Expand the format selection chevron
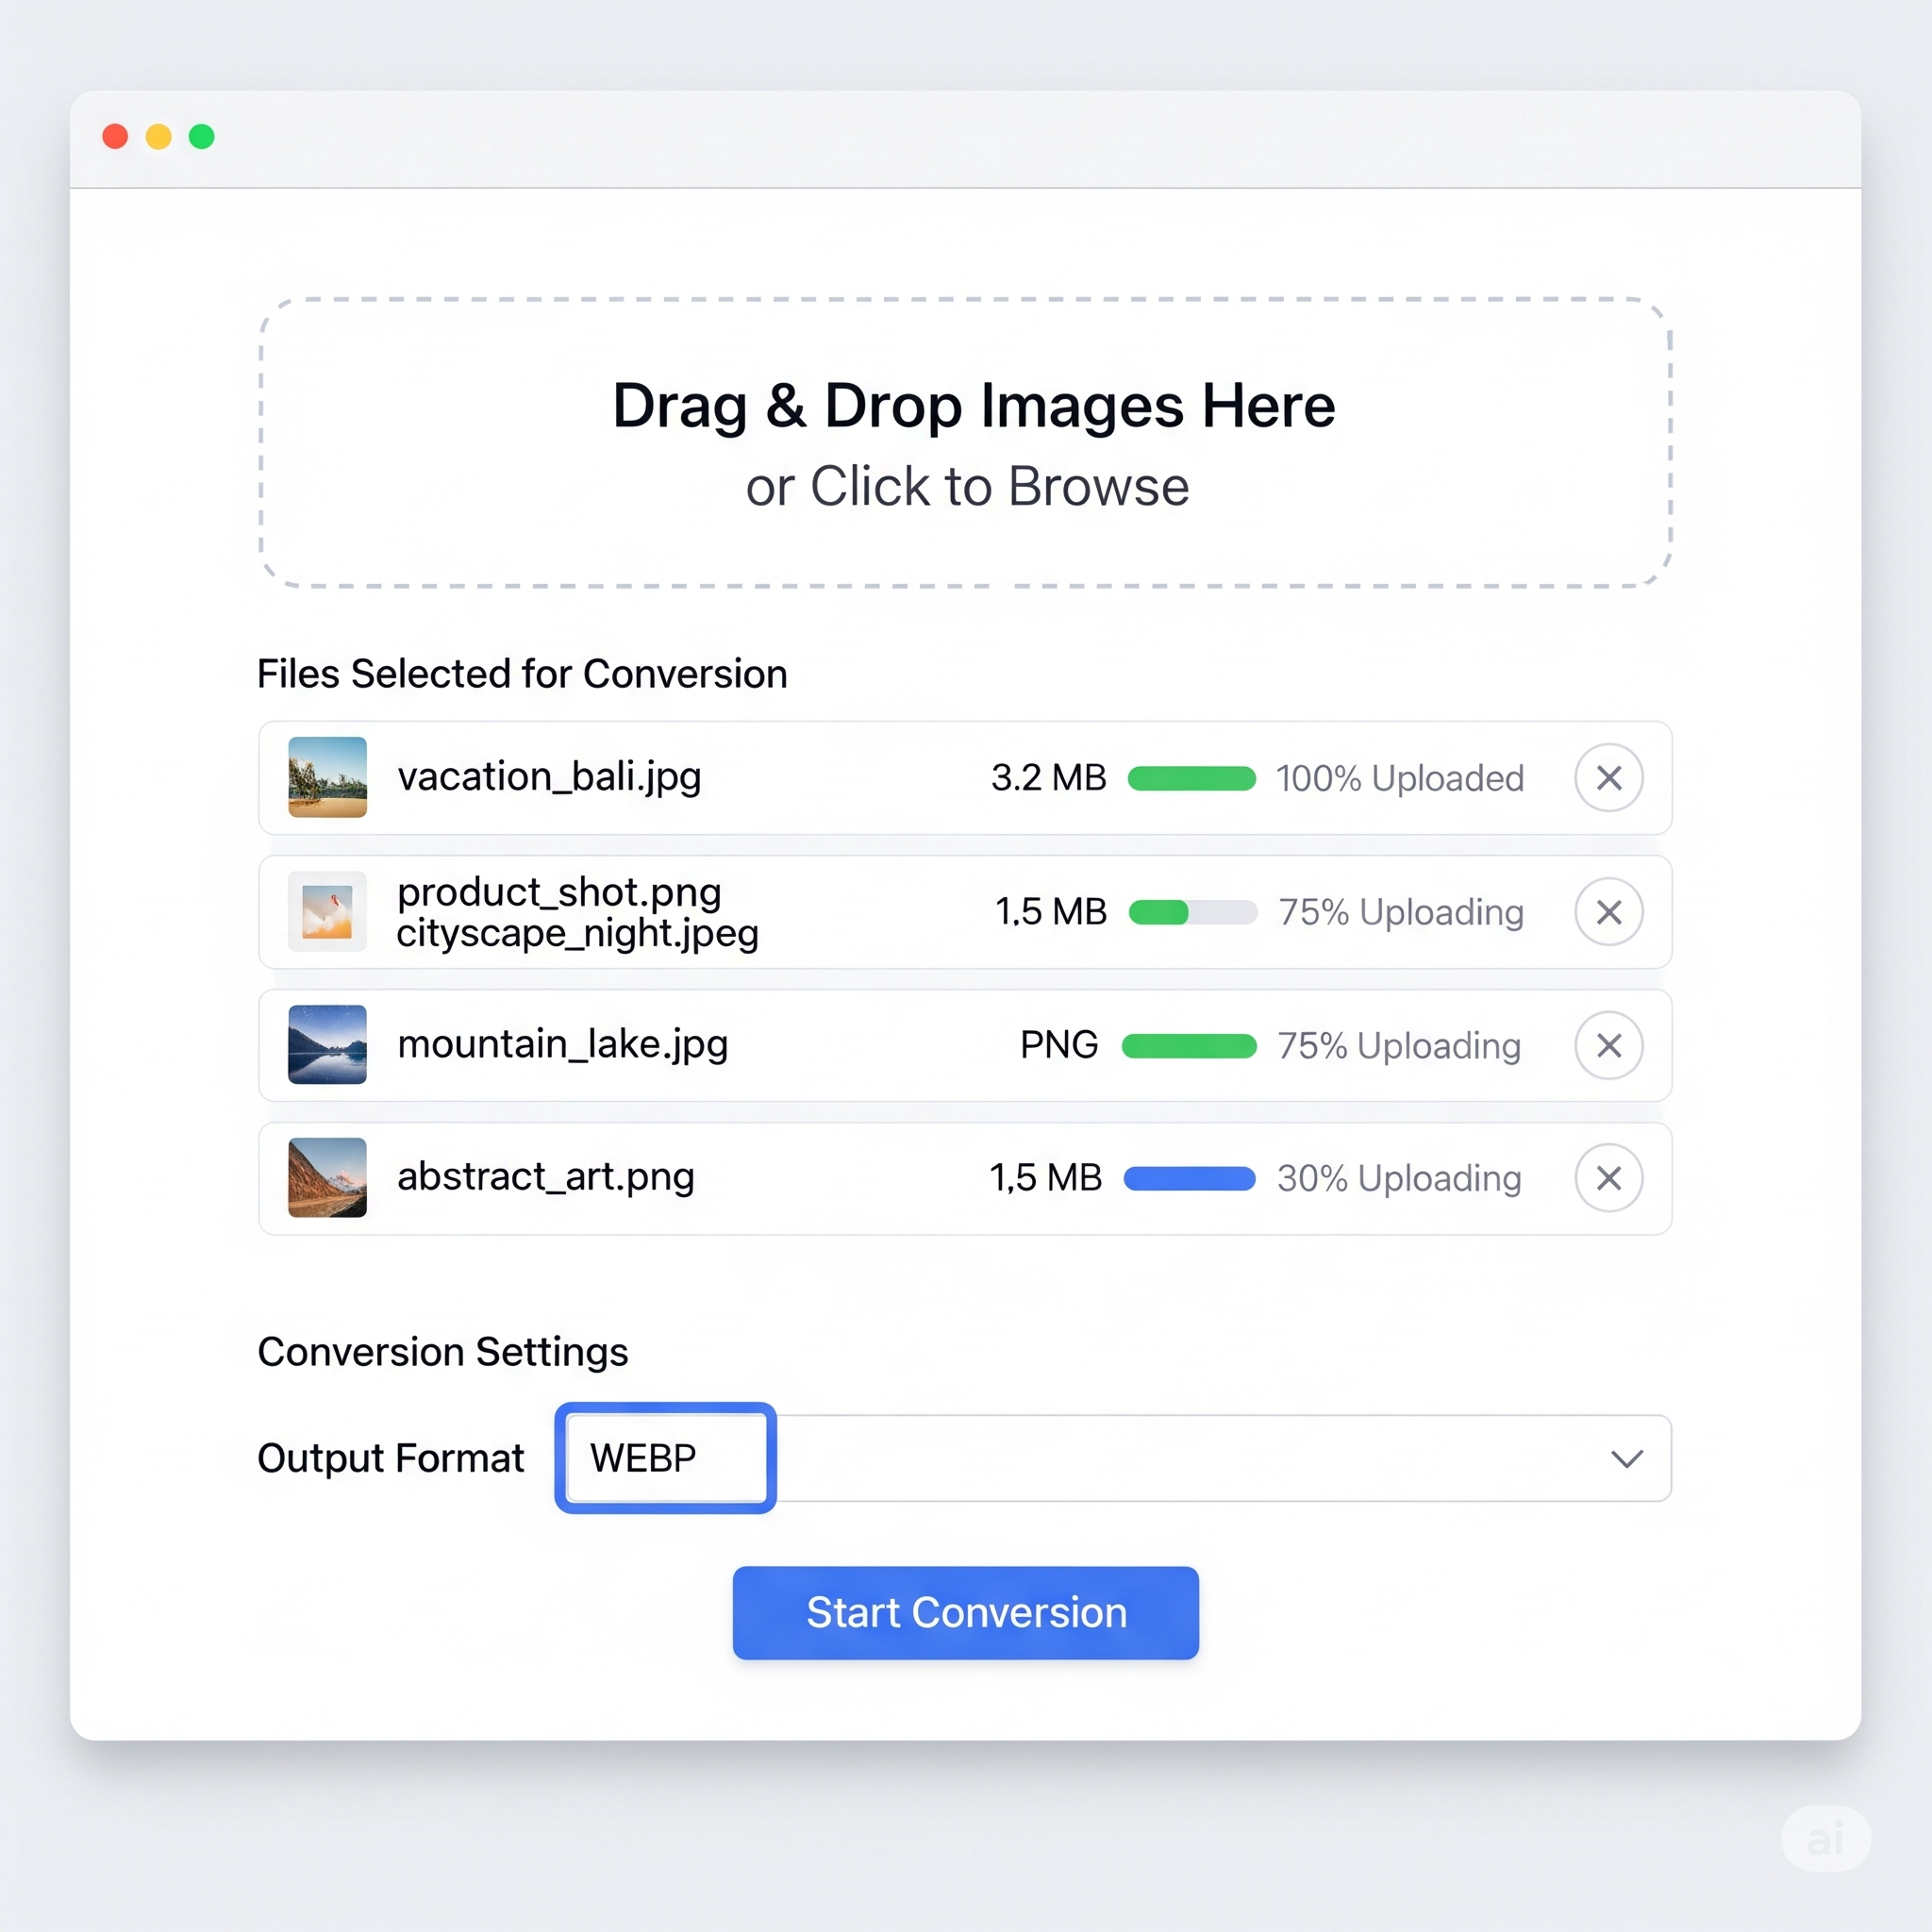 pos(1626,1458)
